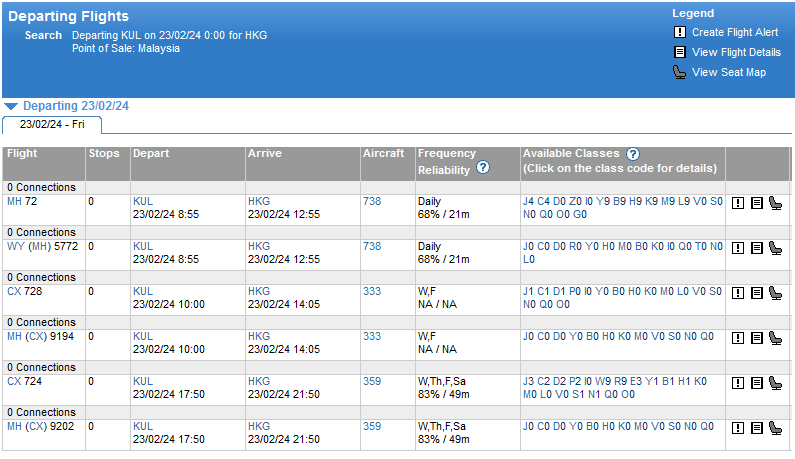Screen dimensions: 795x459
Task: Open seat map for MH (CX) 9202
Action: click(775, 428)
